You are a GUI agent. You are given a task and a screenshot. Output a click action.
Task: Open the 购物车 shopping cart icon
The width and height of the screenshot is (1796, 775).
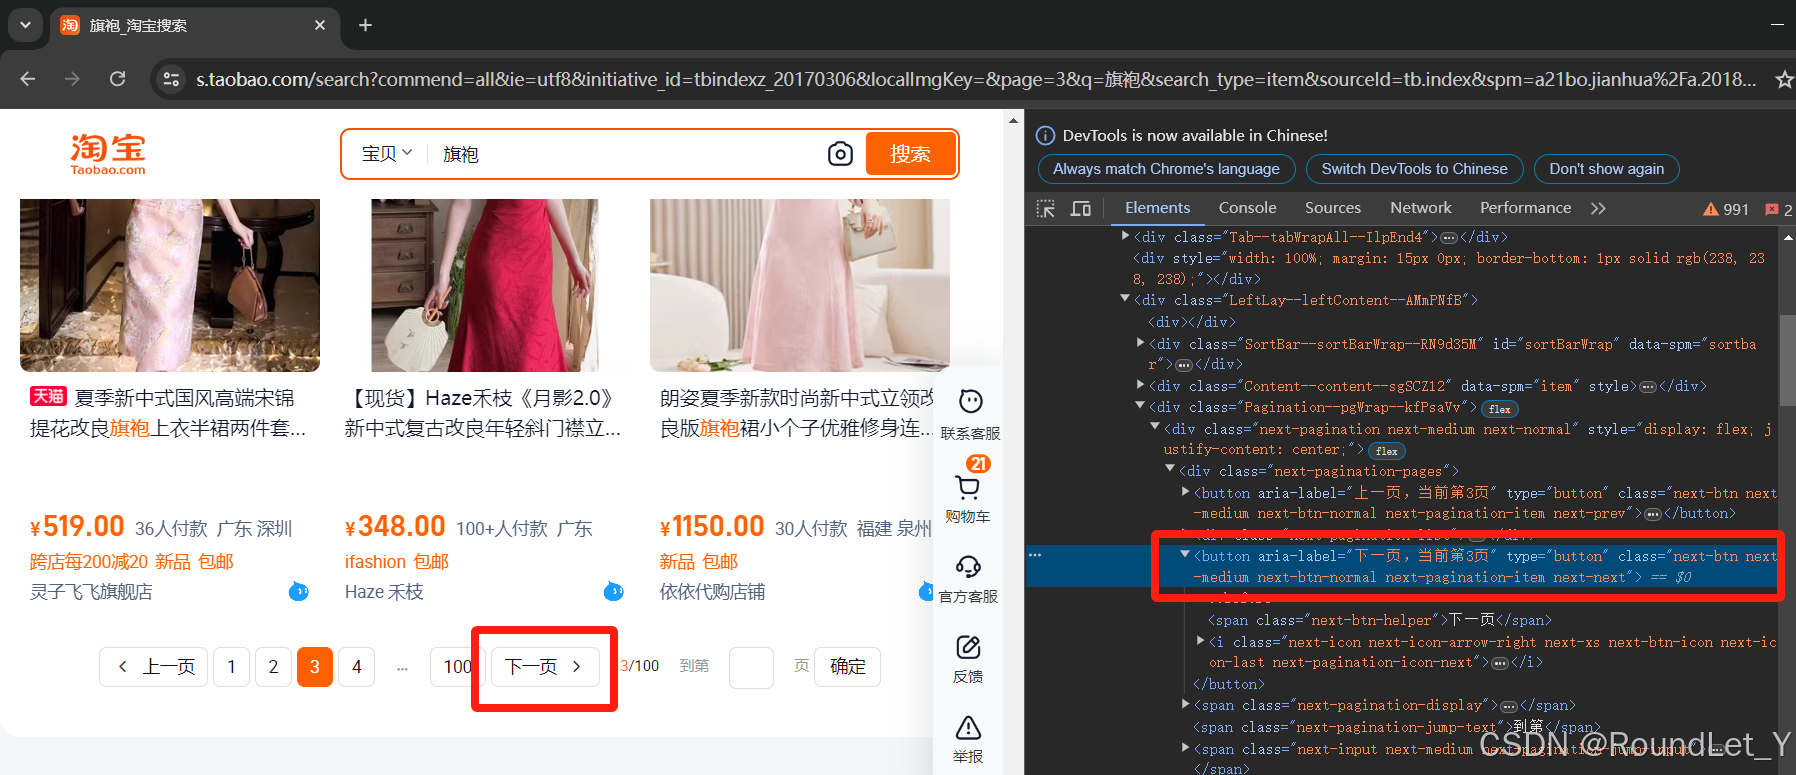coord(968,490)
